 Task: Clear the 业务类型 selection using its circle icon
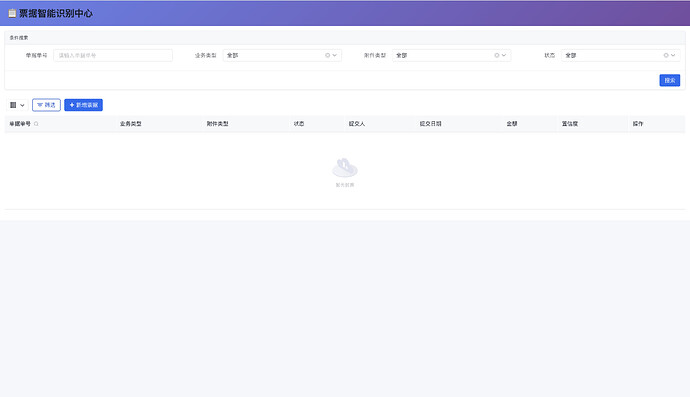click(x=327, y=55)
